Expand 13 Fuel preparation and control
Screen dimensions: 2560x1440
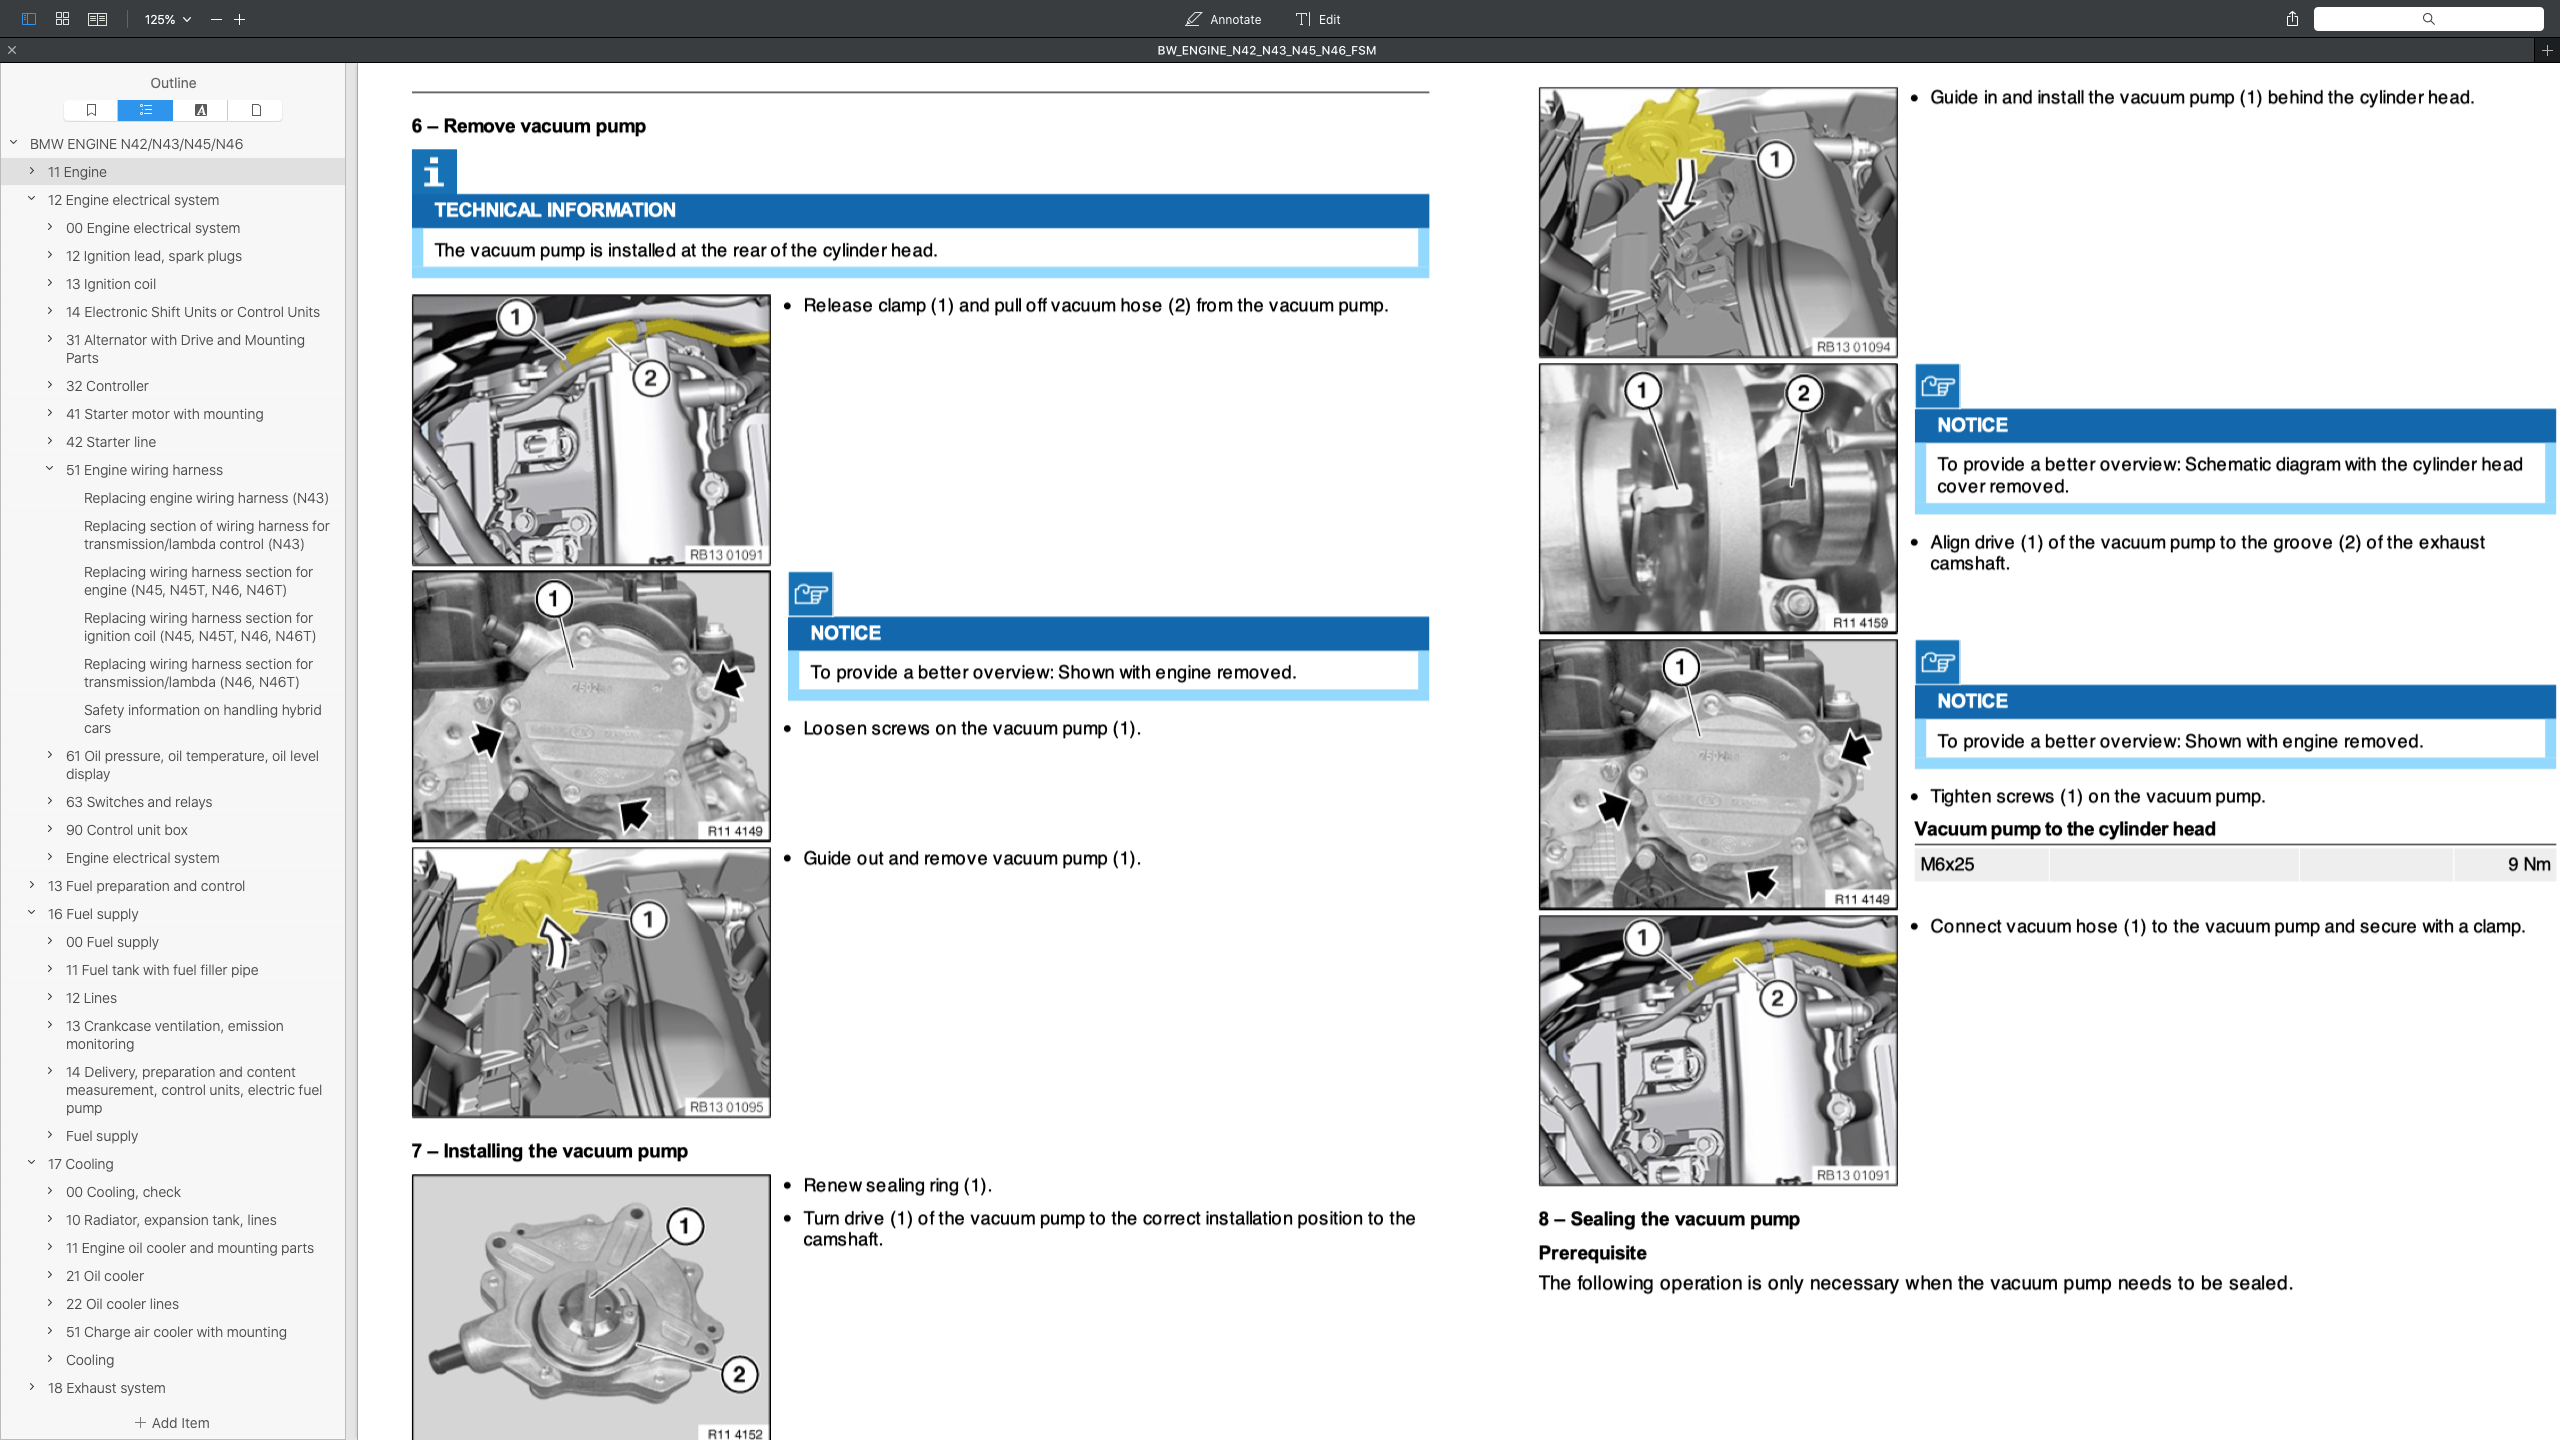point(32,885)
